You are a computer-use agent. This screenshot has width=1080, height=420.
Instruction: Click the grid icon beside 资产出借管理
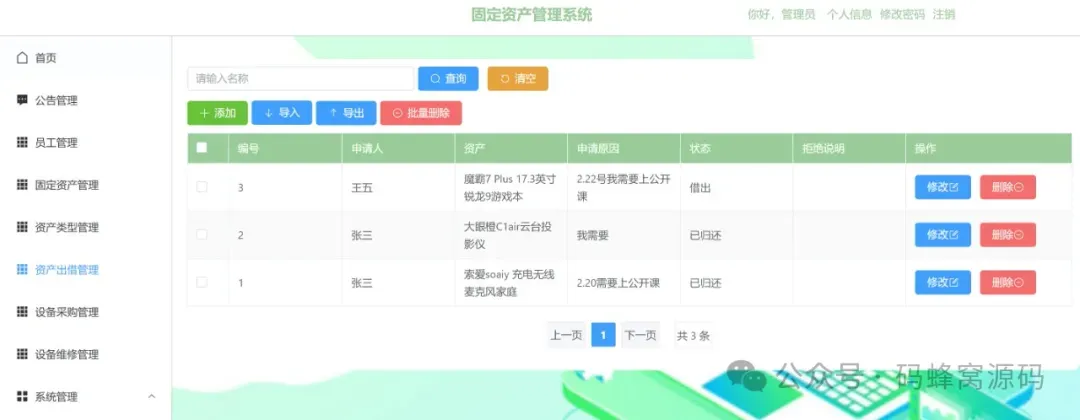coord(22,270)
